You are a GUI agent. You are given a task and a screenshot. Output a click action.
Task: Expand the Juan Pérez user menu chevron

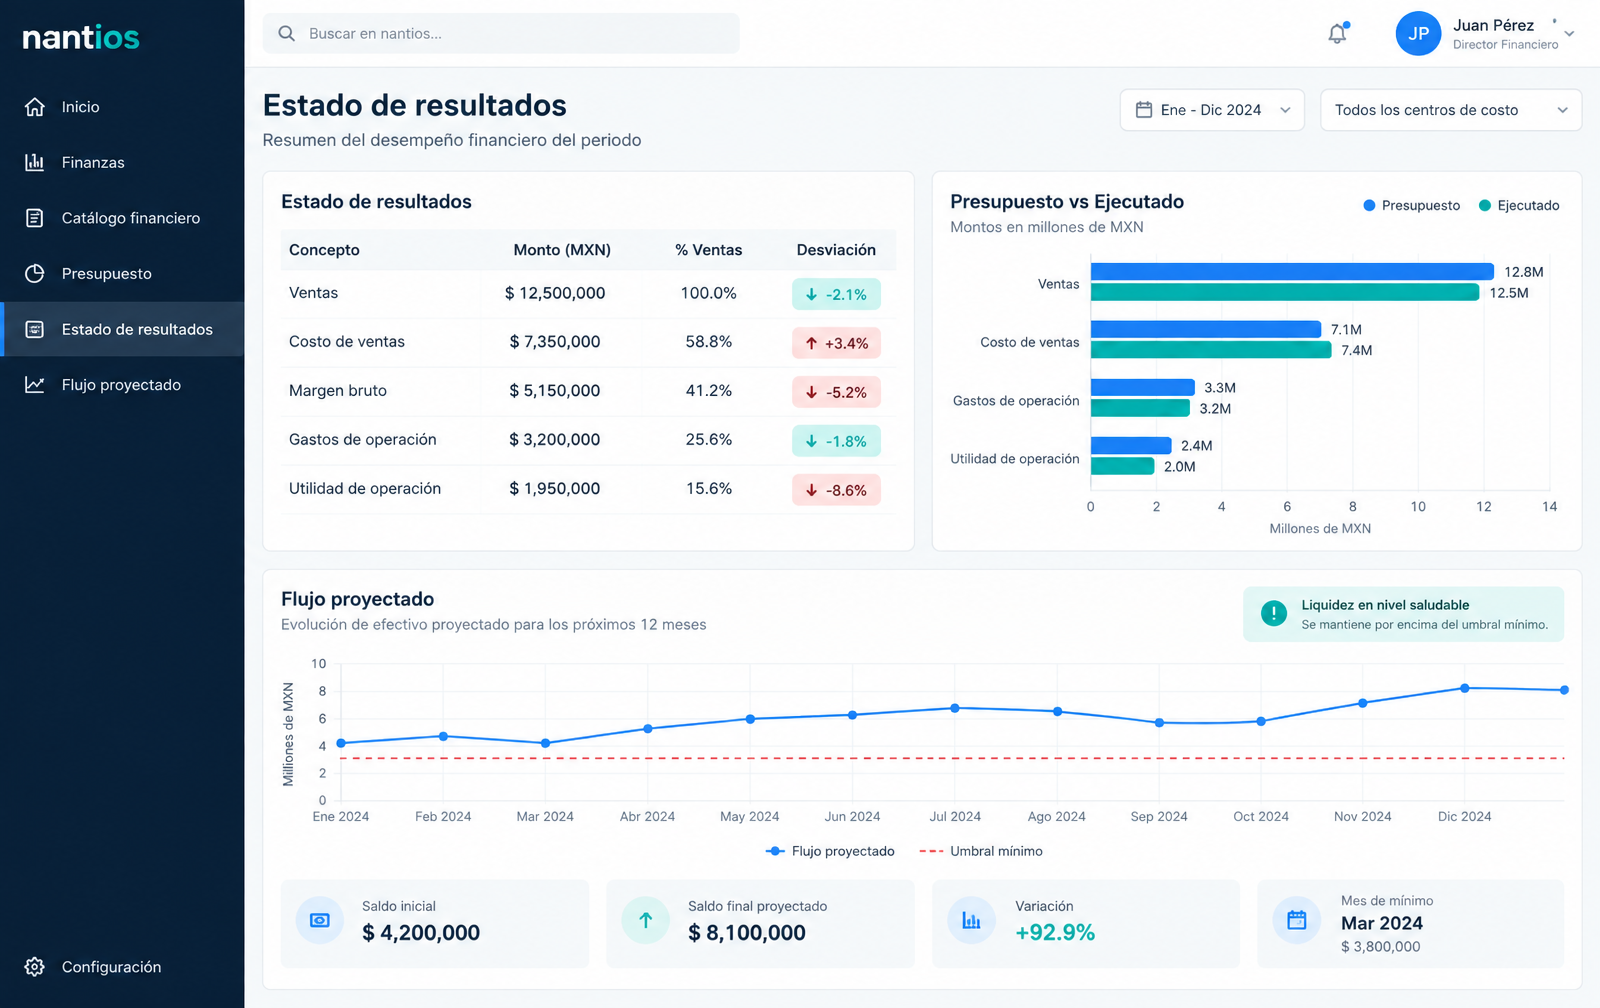coord(1570,34)
